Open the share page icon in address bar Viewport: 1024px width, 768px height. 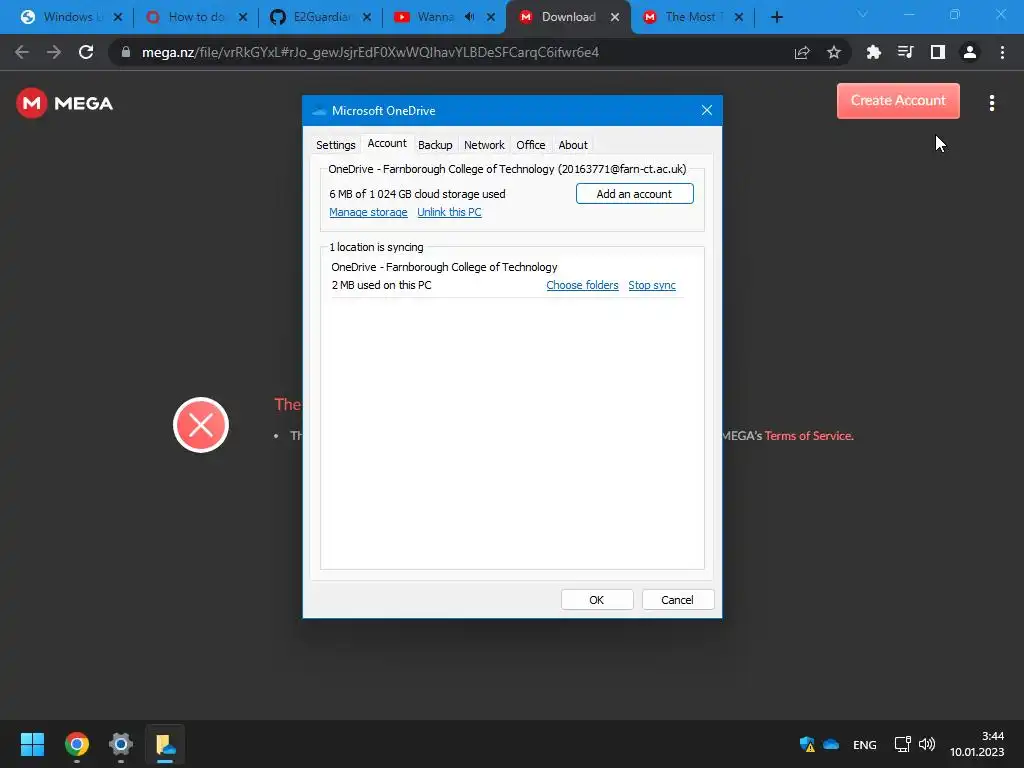[x=802, y=52]
